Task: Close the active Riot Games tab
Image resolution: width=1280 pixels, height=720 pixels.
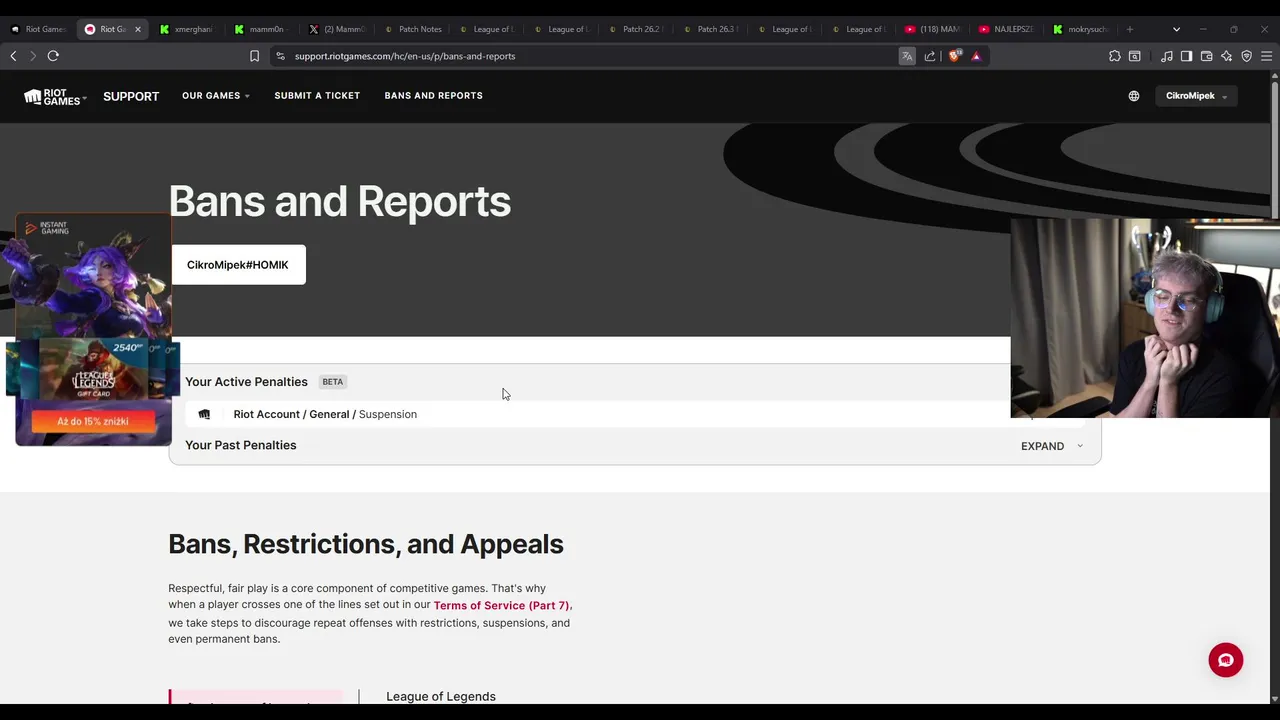Action: (x=138, y=29)
